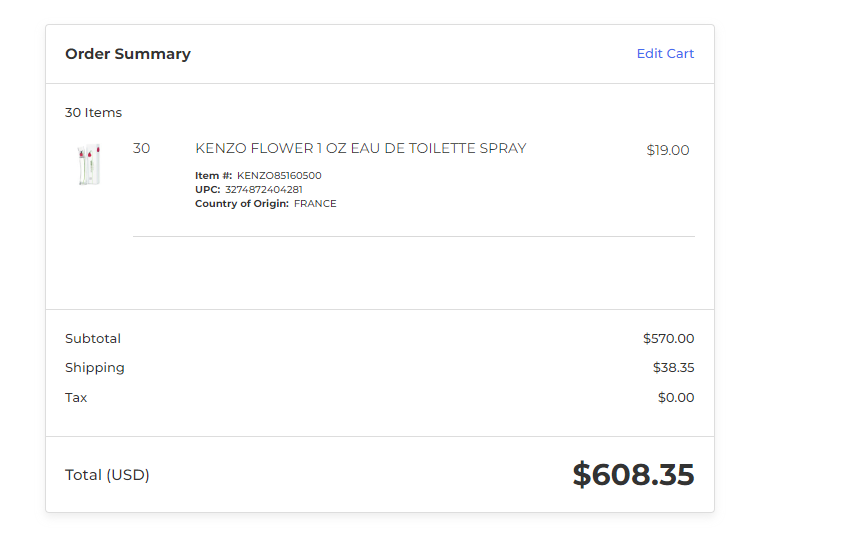Select the Item # label text
This screenshot has height=541, width=862.
(213, 175)
